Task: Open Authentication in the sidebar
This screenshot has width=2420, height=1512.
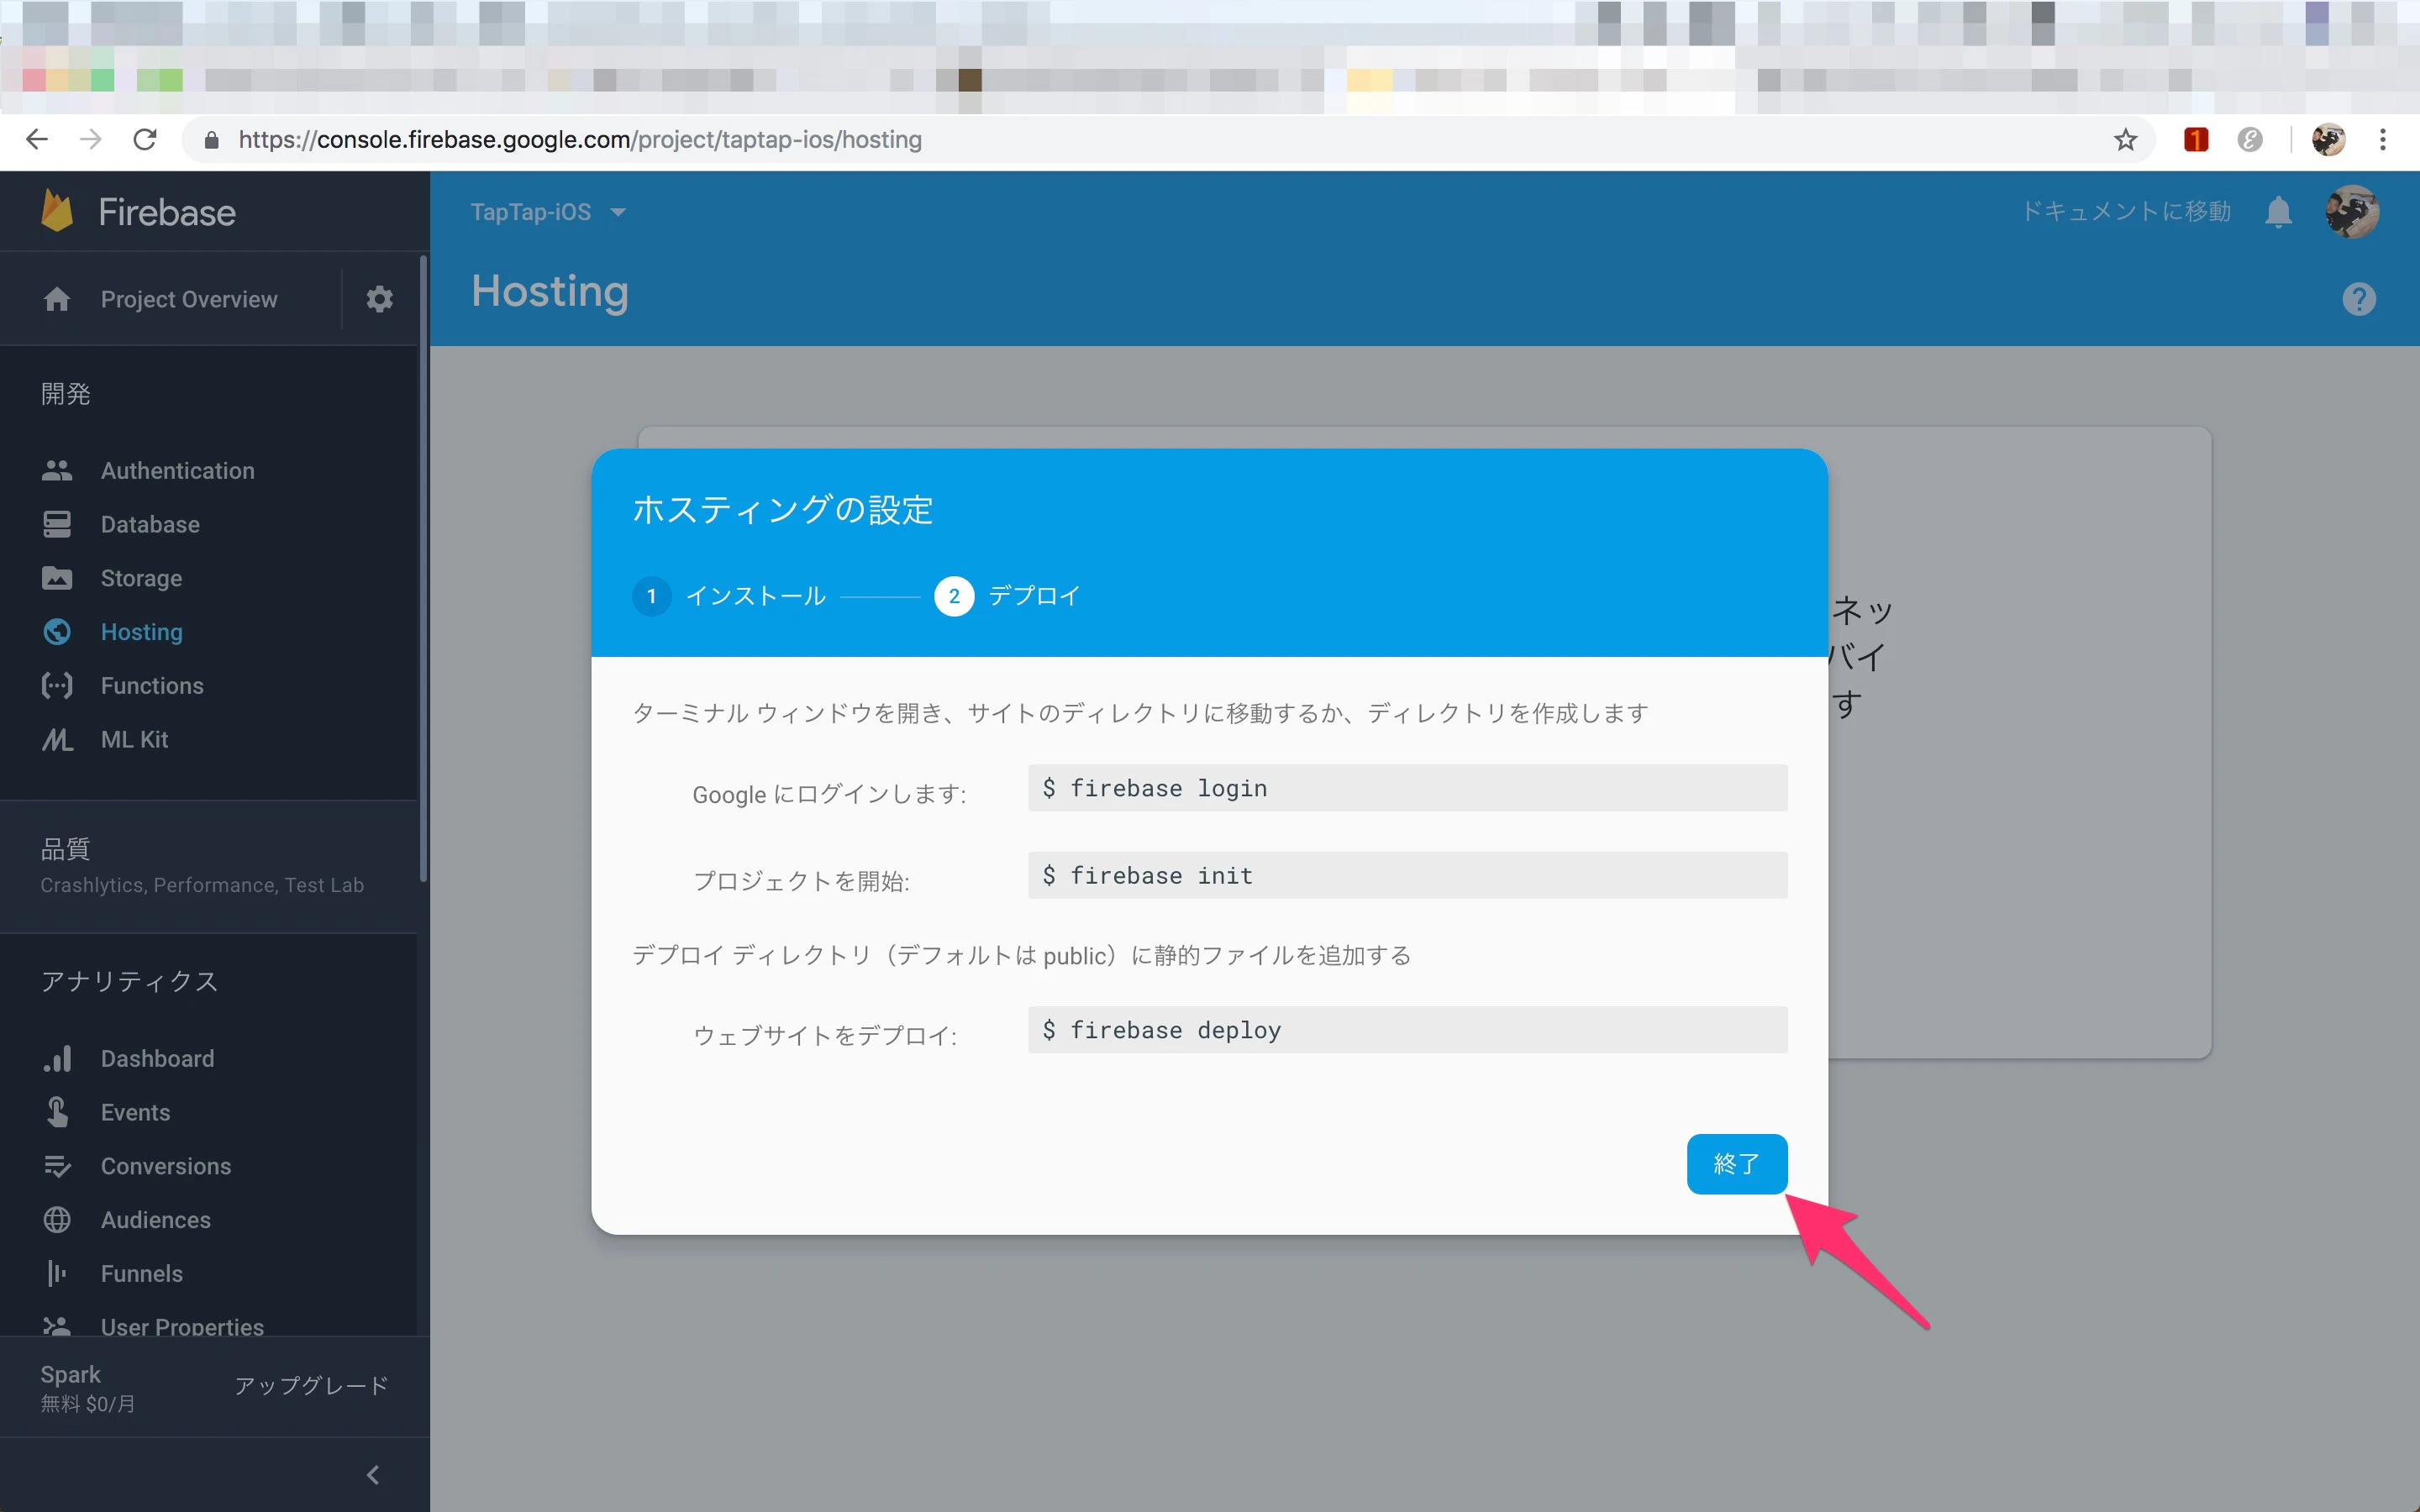Action: tap(177, 470)
